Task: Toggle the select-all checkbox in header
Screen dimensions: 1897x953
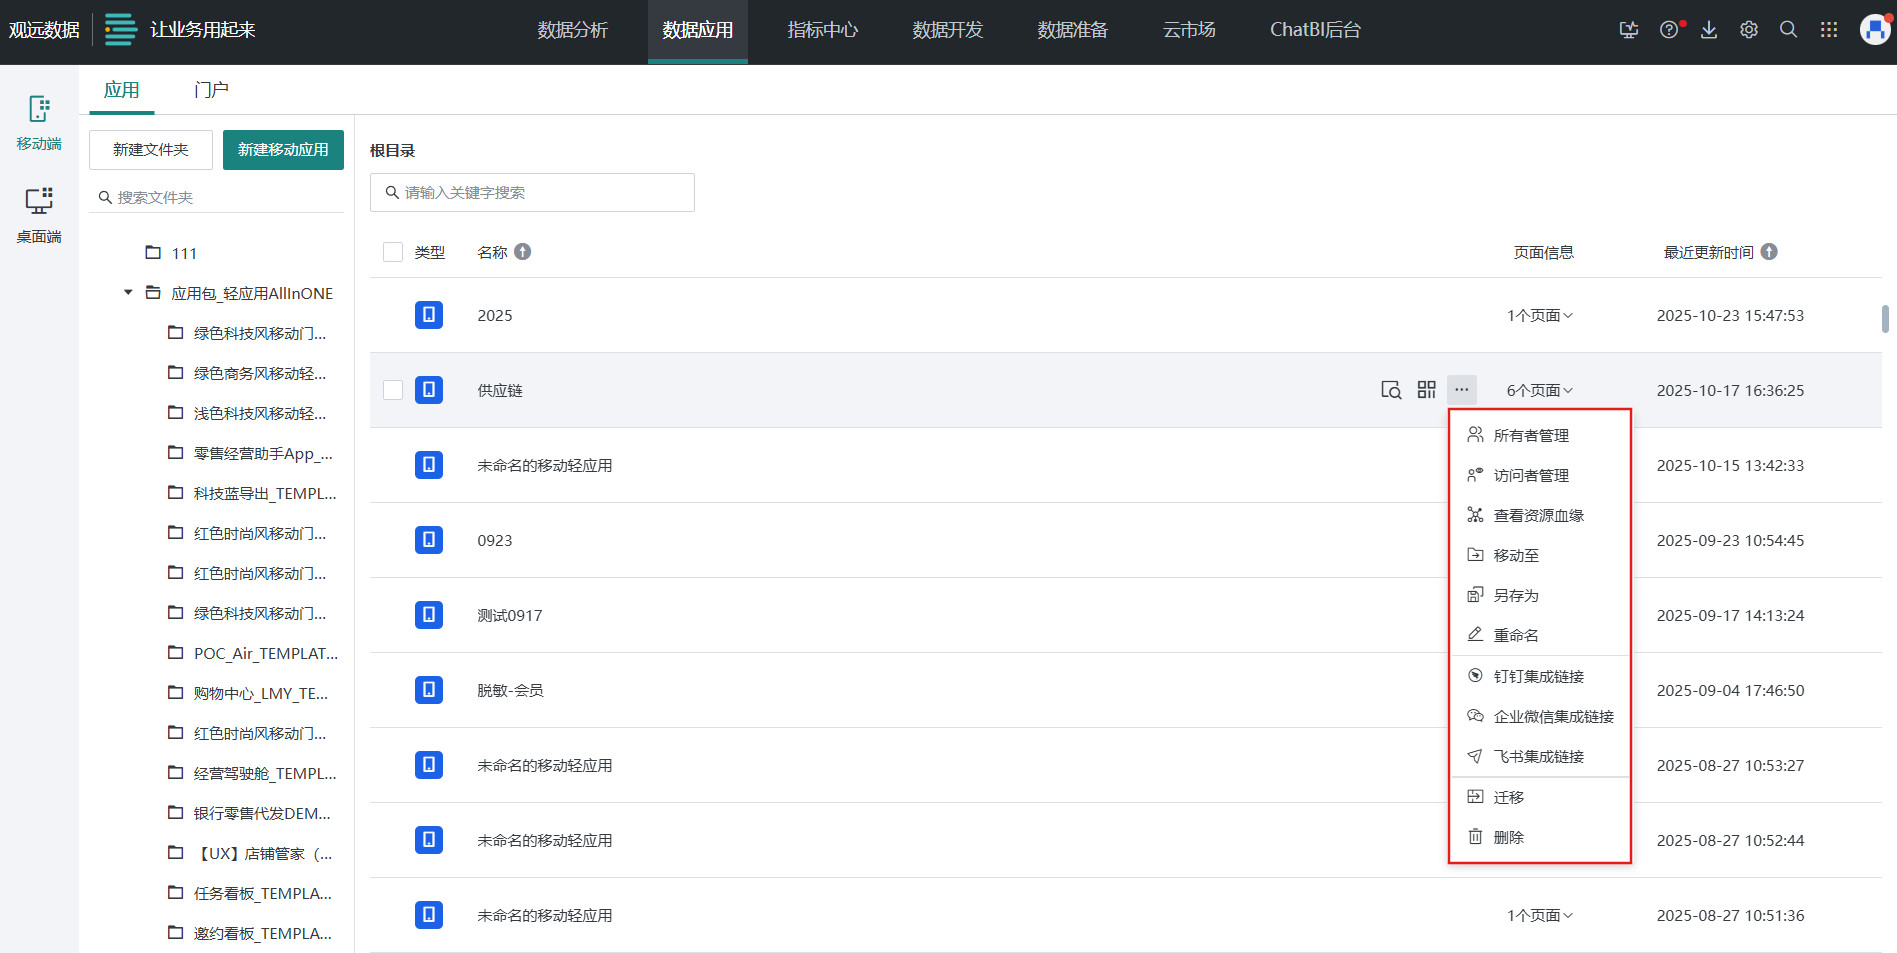Action: 392,251
